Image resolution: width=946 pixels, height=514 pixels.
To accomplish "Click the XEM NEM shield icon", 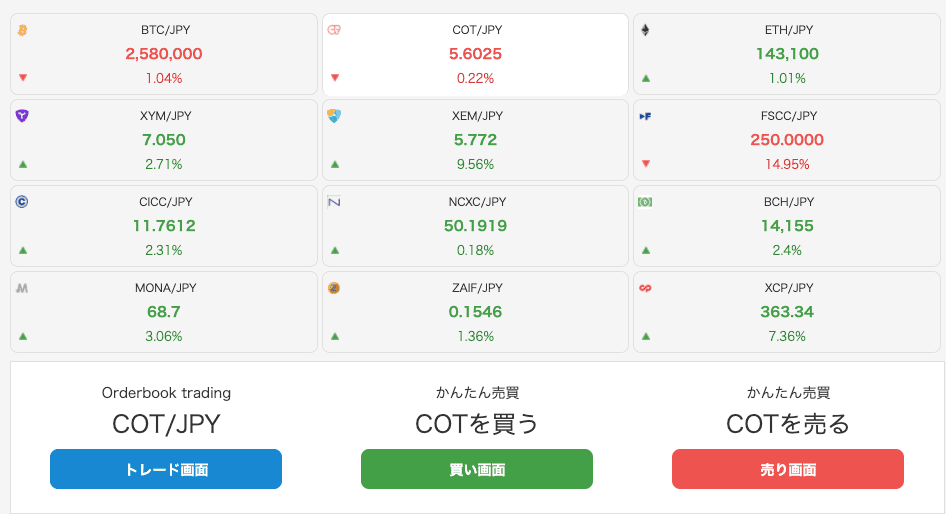I will [334, 116].
